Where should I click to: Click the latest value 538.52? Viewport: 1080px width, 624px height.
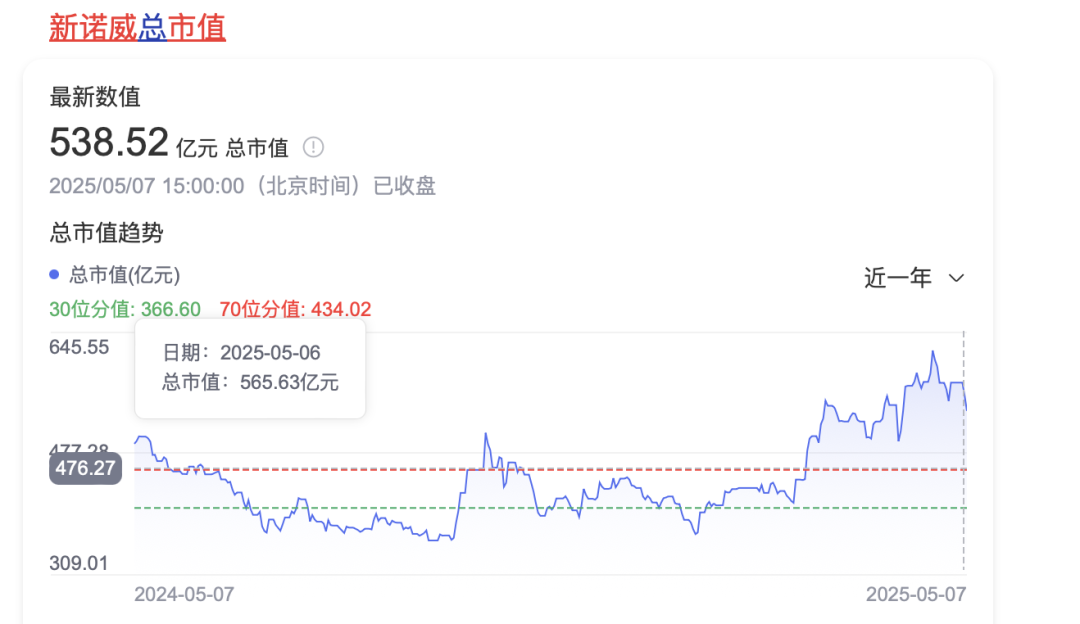tap(109, 142)
